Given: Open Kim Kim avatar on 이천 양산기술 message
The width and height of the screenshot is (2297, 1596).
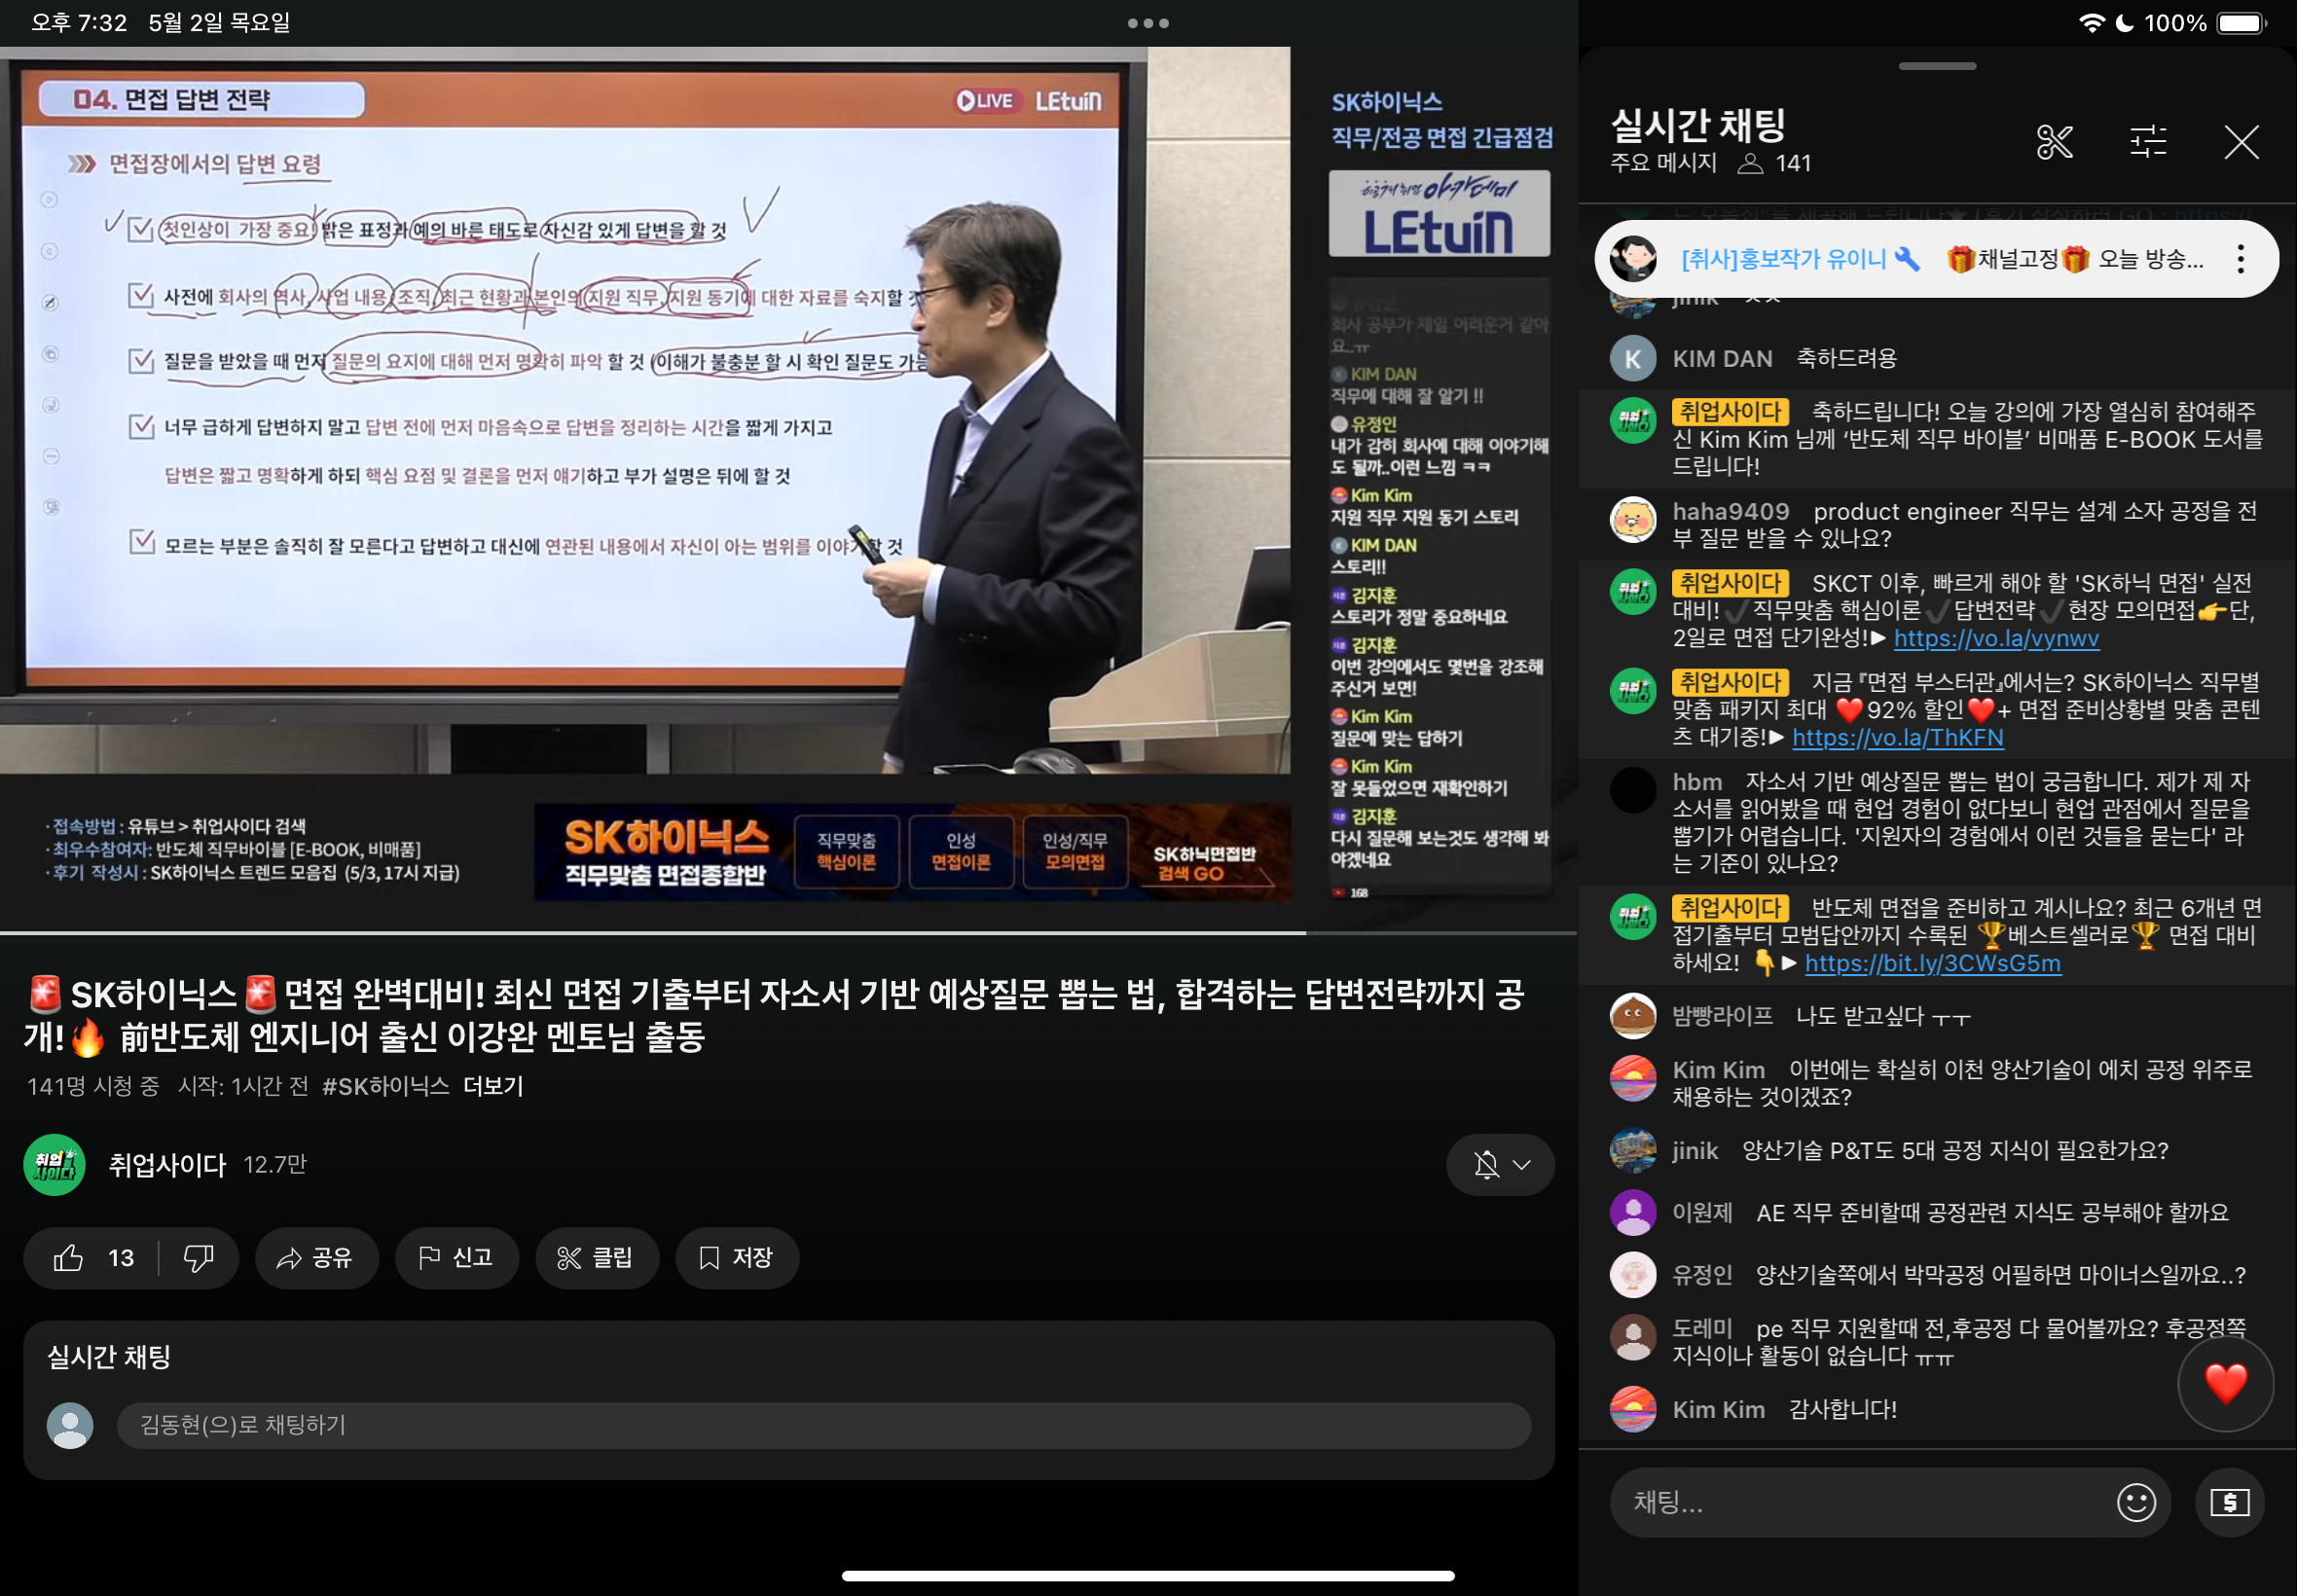Looking at the screenshot, I should pyautogui.click(x=1633, y=1078).
